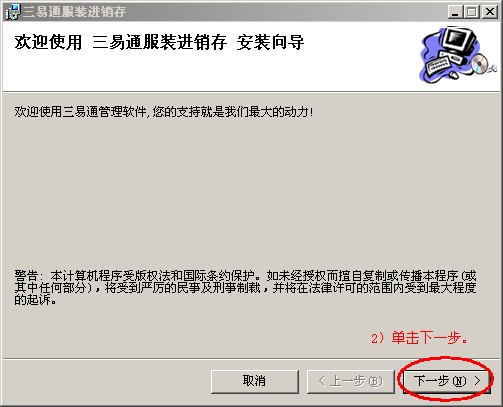Minimize the 三易通服装进销存 installer window

click(455, 12)
